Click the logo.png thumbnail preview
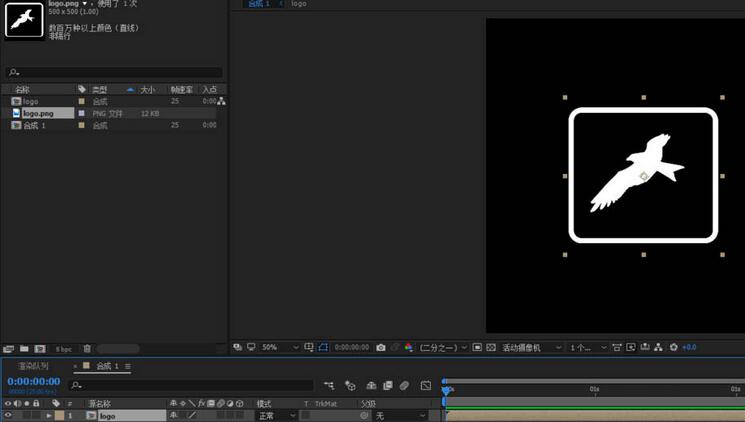 point(23,19)
